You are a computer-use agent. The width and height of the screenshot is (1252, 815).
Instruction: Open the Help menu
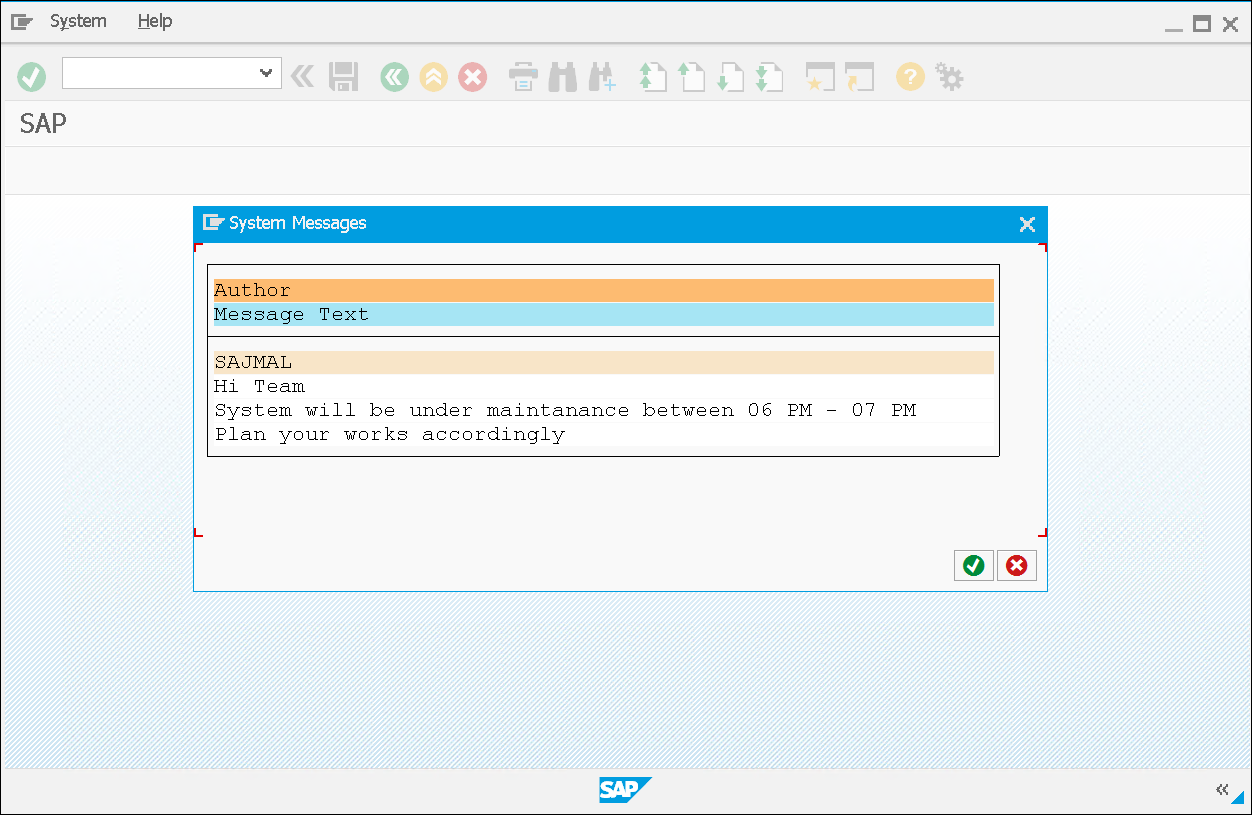[x=155, y=20]
